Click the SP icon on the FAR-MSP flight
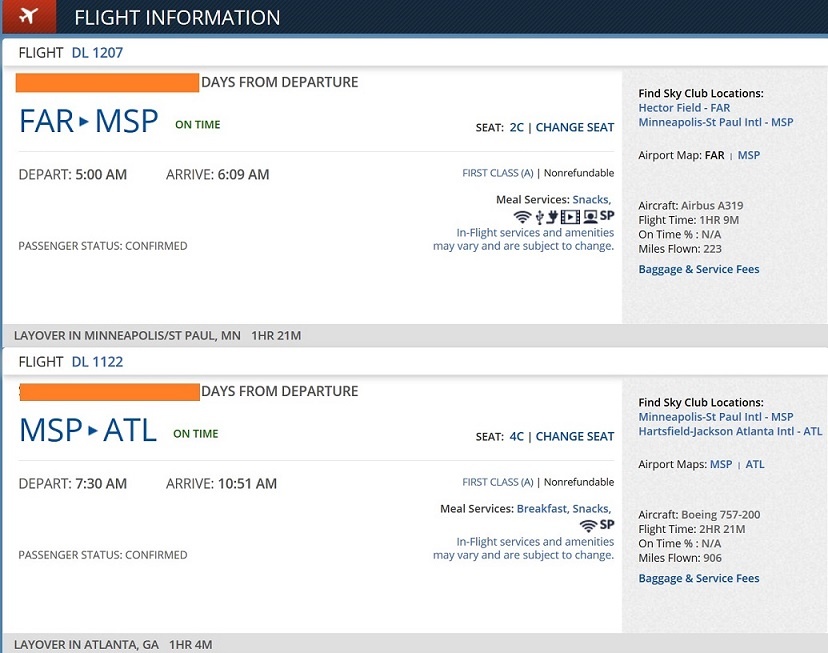This screenshot has width=828, height=653. (x=607, y=216)
